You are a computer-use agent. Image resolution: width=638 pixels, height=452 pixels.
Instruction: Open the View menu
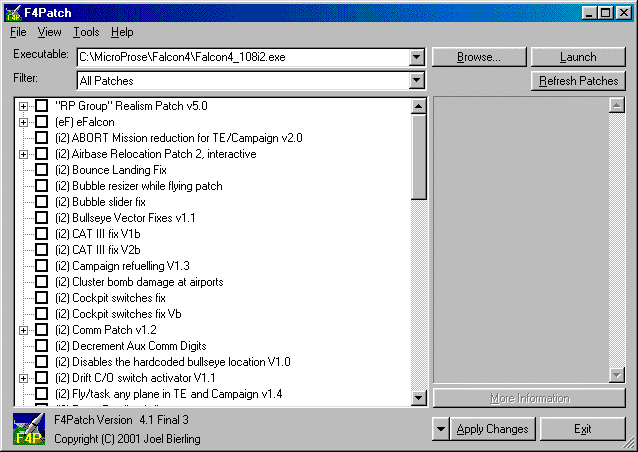tap(49, 33)
